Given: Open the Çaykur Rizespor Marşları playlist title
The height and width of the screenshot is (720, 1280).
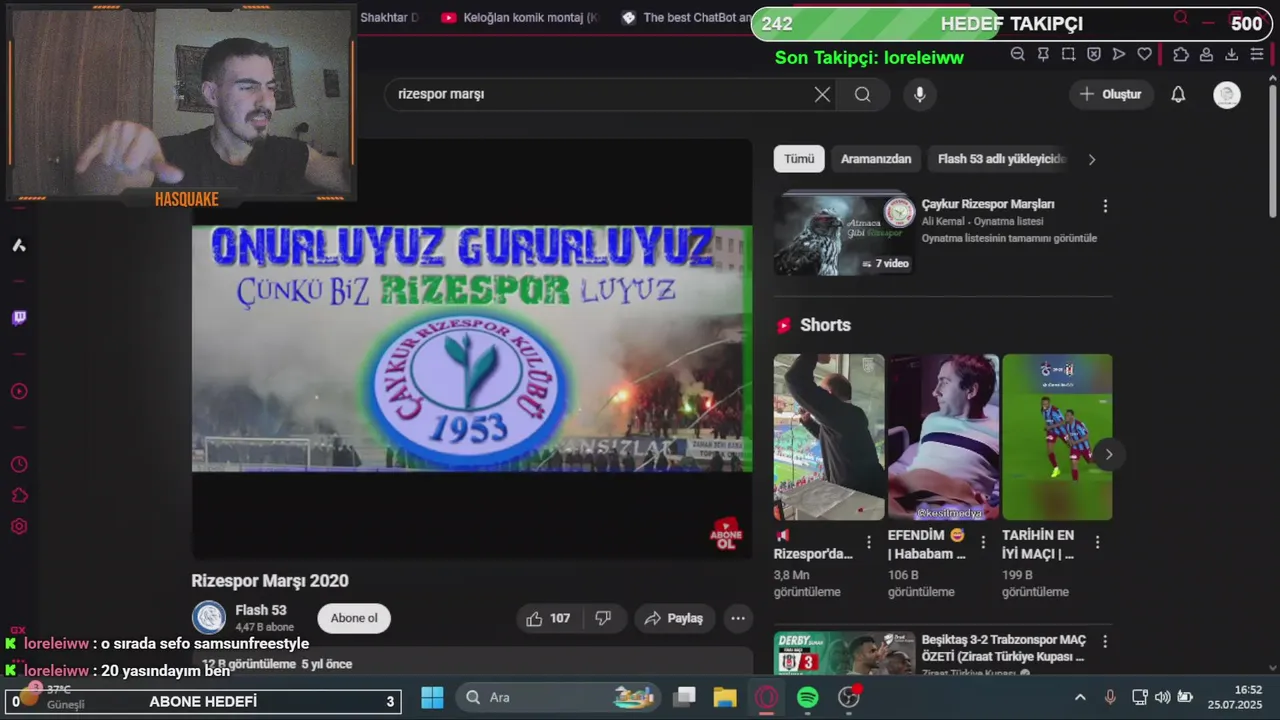Looking at the screenshot, I should coord(988,204).
